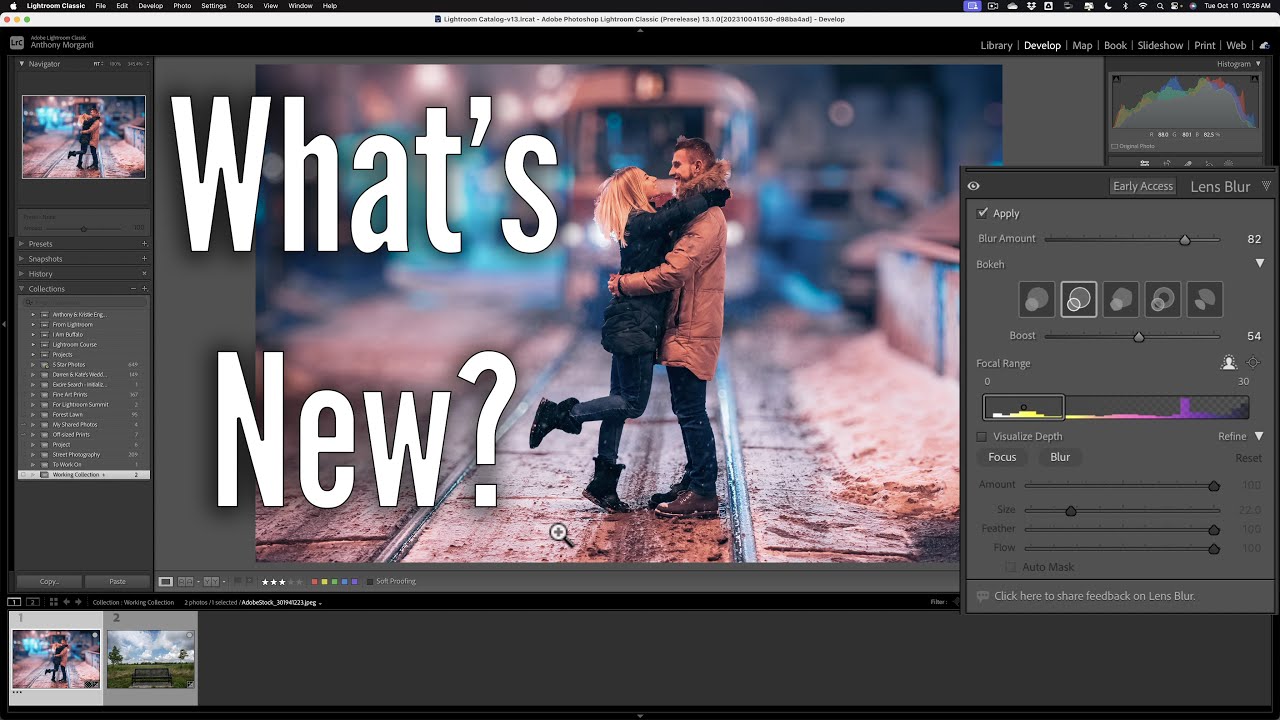Collapse the Refine section triangle

[1259, 437]
